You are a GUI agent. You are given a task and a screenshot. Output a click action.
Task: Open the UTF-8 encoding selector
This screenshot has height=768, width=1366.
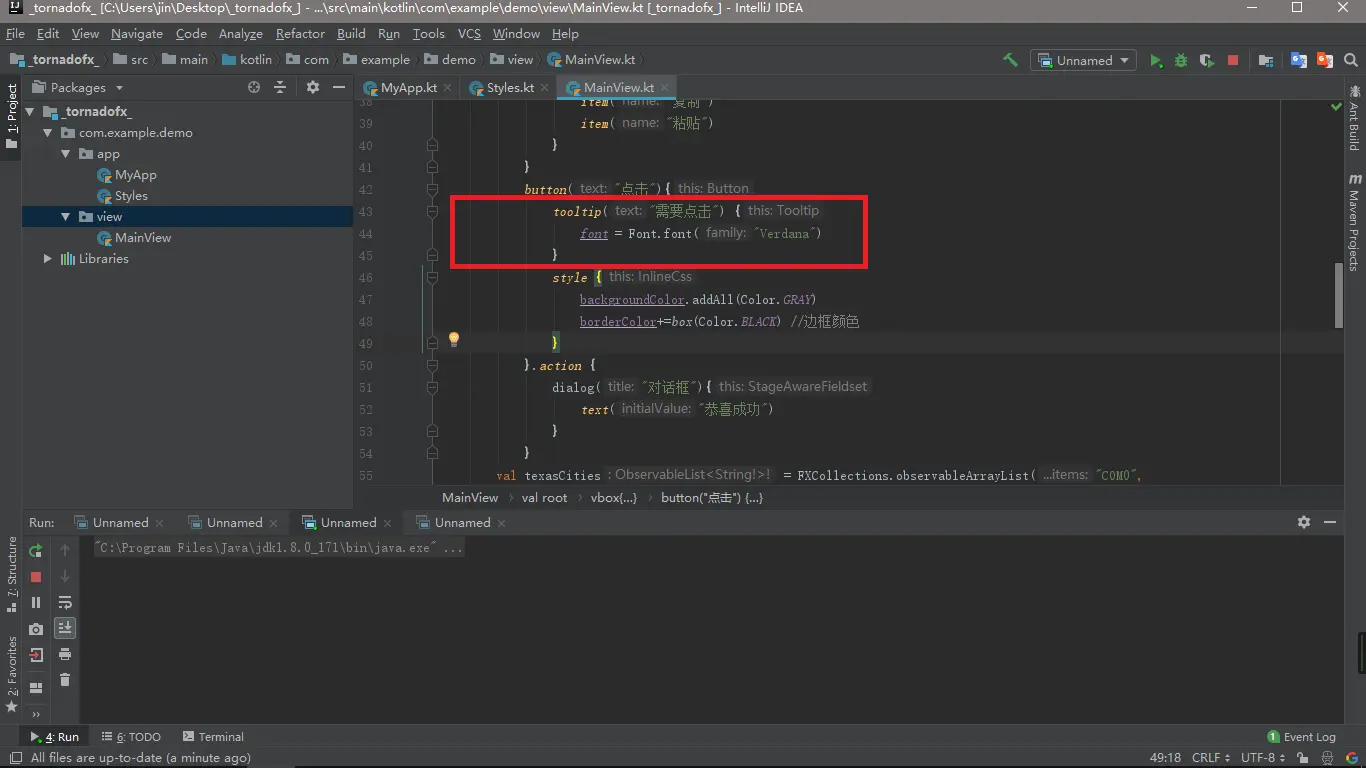(x=1263, y=758)
